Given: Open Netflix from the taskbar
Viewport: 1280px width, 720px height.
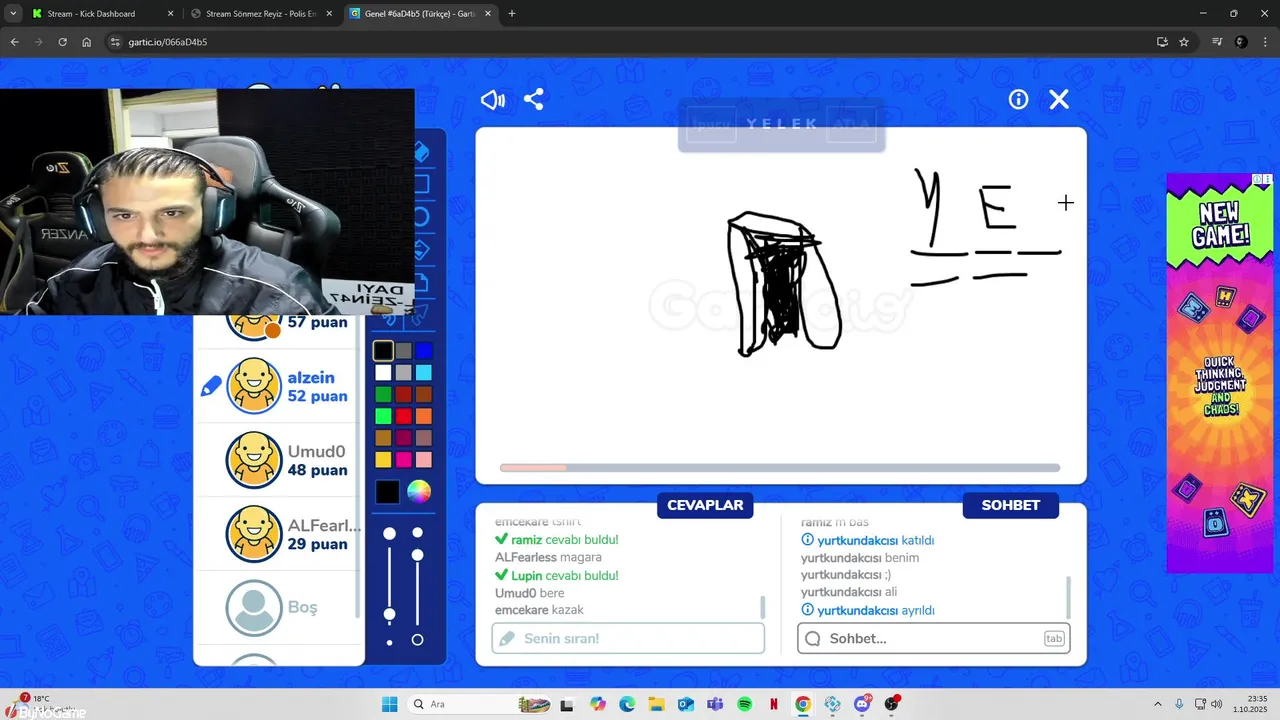Looking at the screenshot, I should click(x=773, y=704).
